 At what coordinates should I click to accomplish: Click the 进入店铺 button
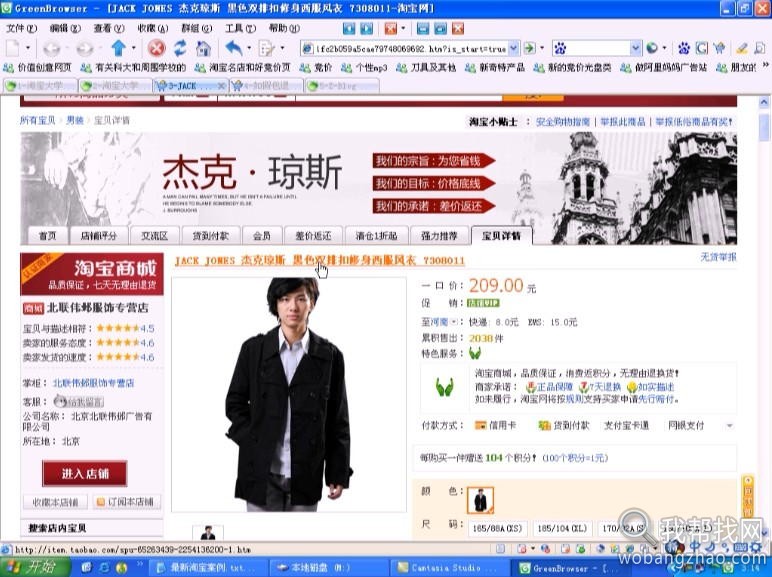click(85, 474)
